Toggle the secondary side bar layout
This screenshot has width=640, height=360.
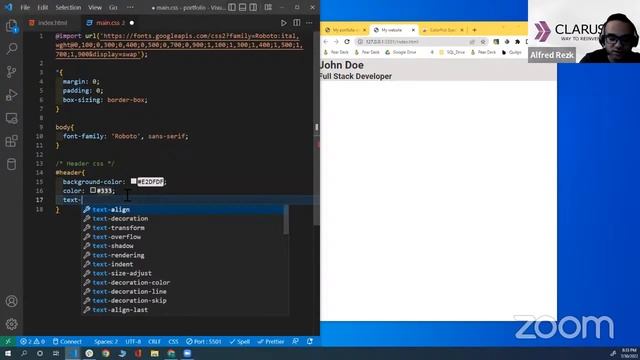tap(253, 7)
